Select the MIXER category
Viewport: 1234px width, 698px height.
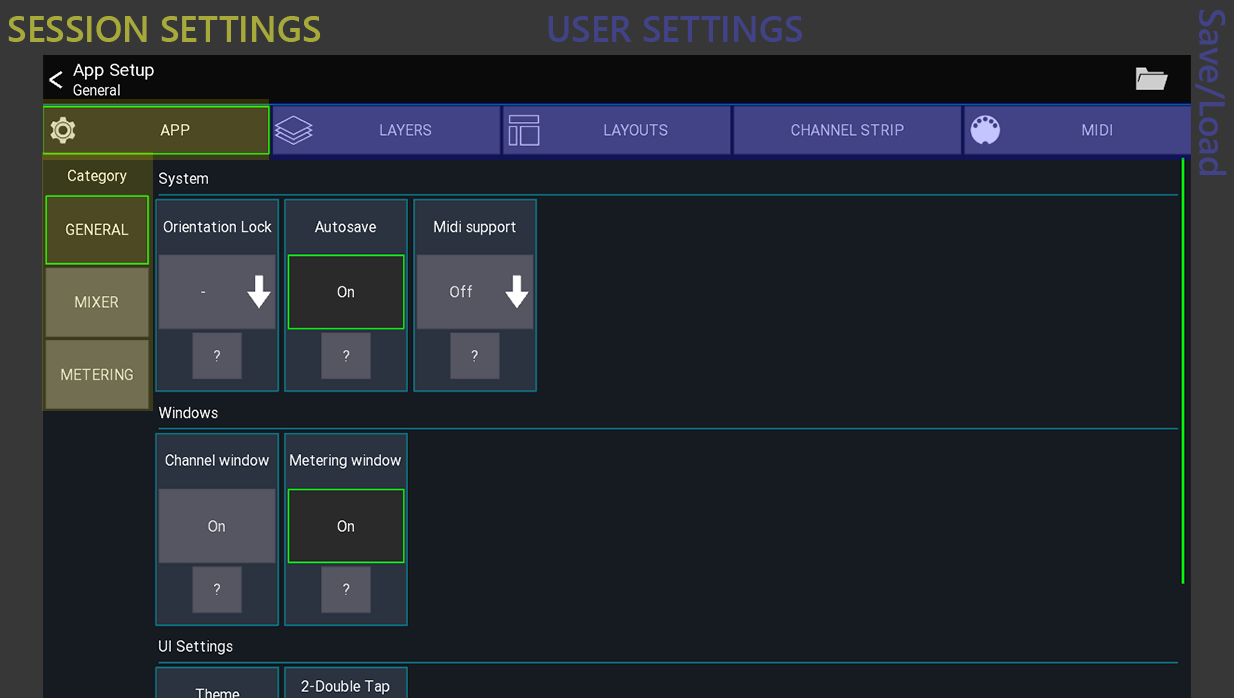[x=97, y=302]
